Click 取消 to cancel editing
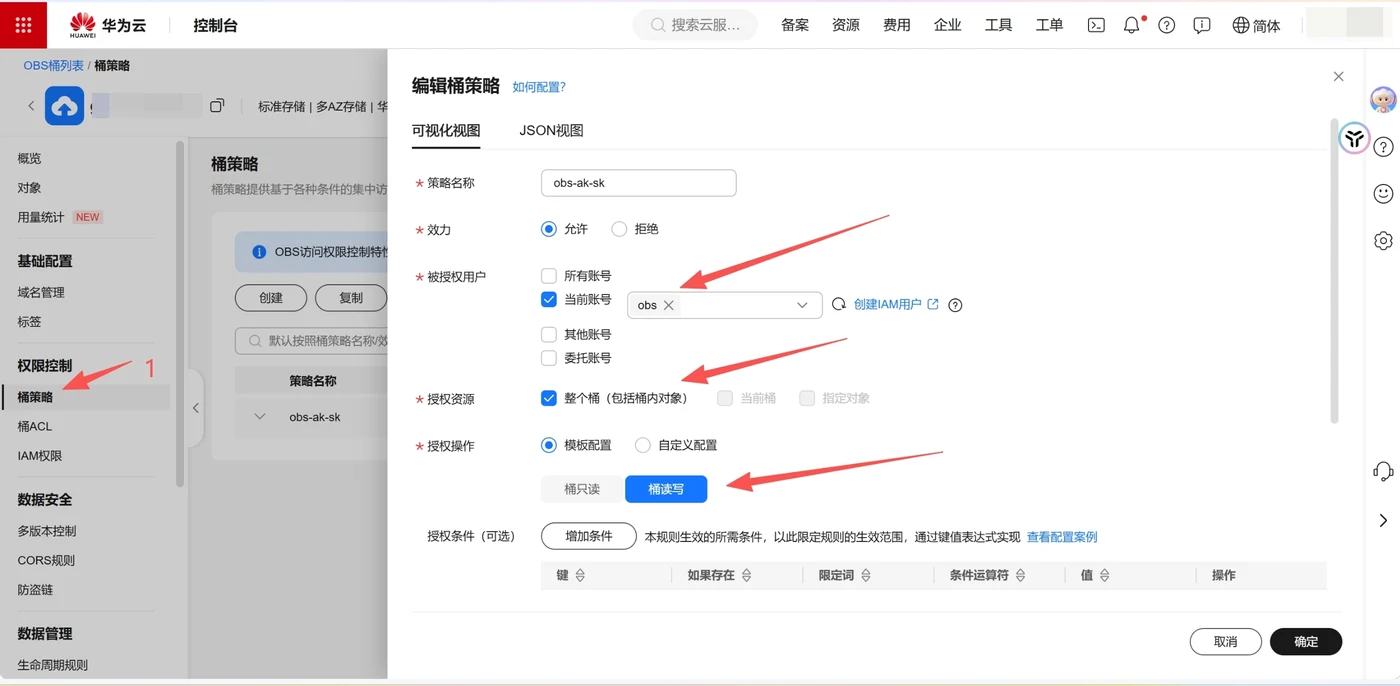 (1225, 642)
